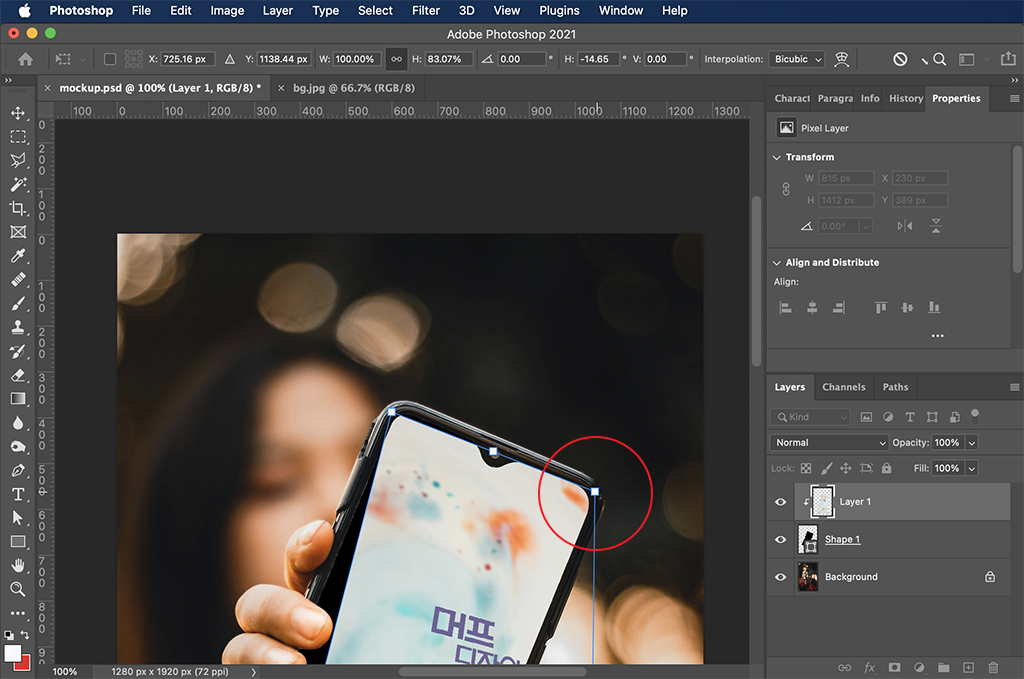Delete layer with trash icon
Screen dimensions: 1024x679
tap(993, 667)
